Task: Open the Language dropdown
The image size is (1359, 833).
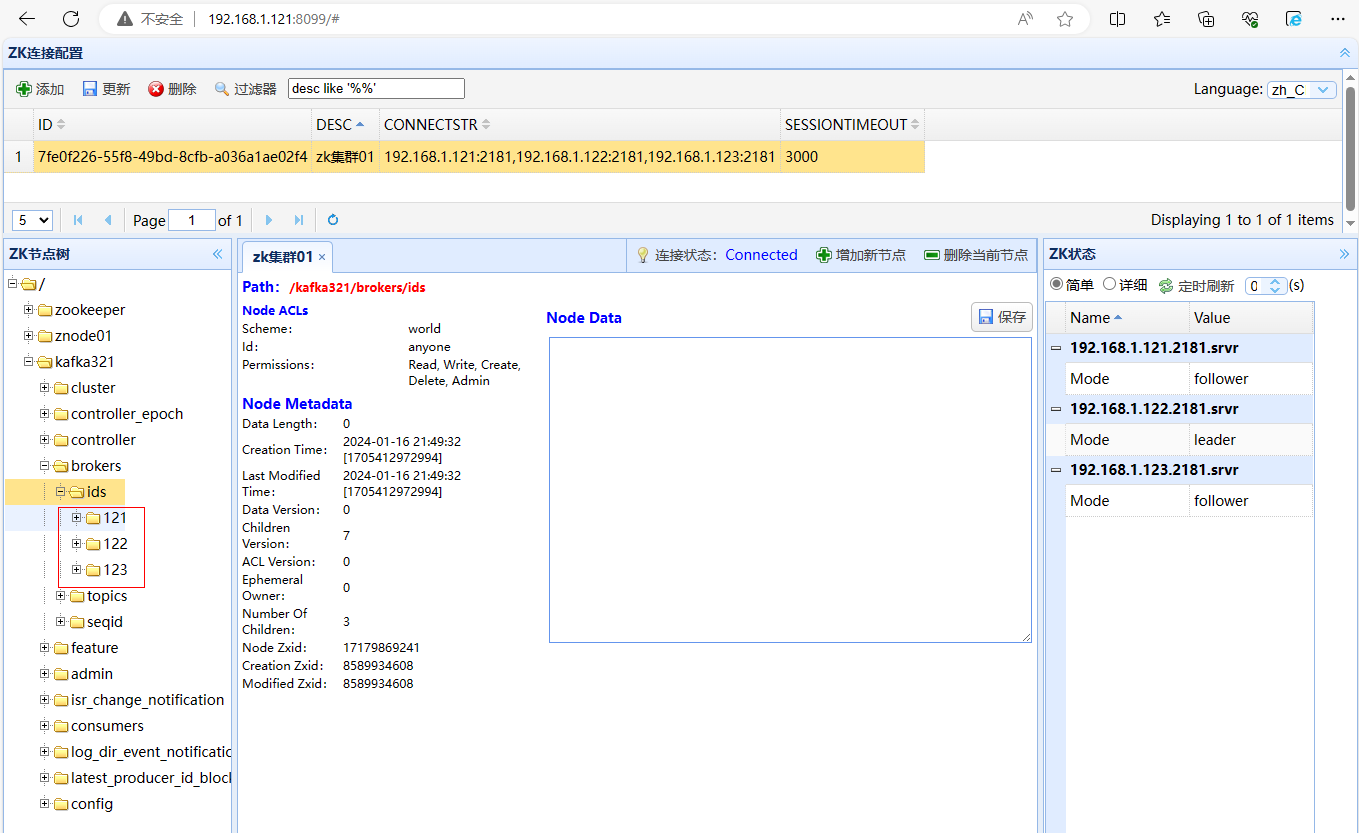Action: (x=1324, y=90)
